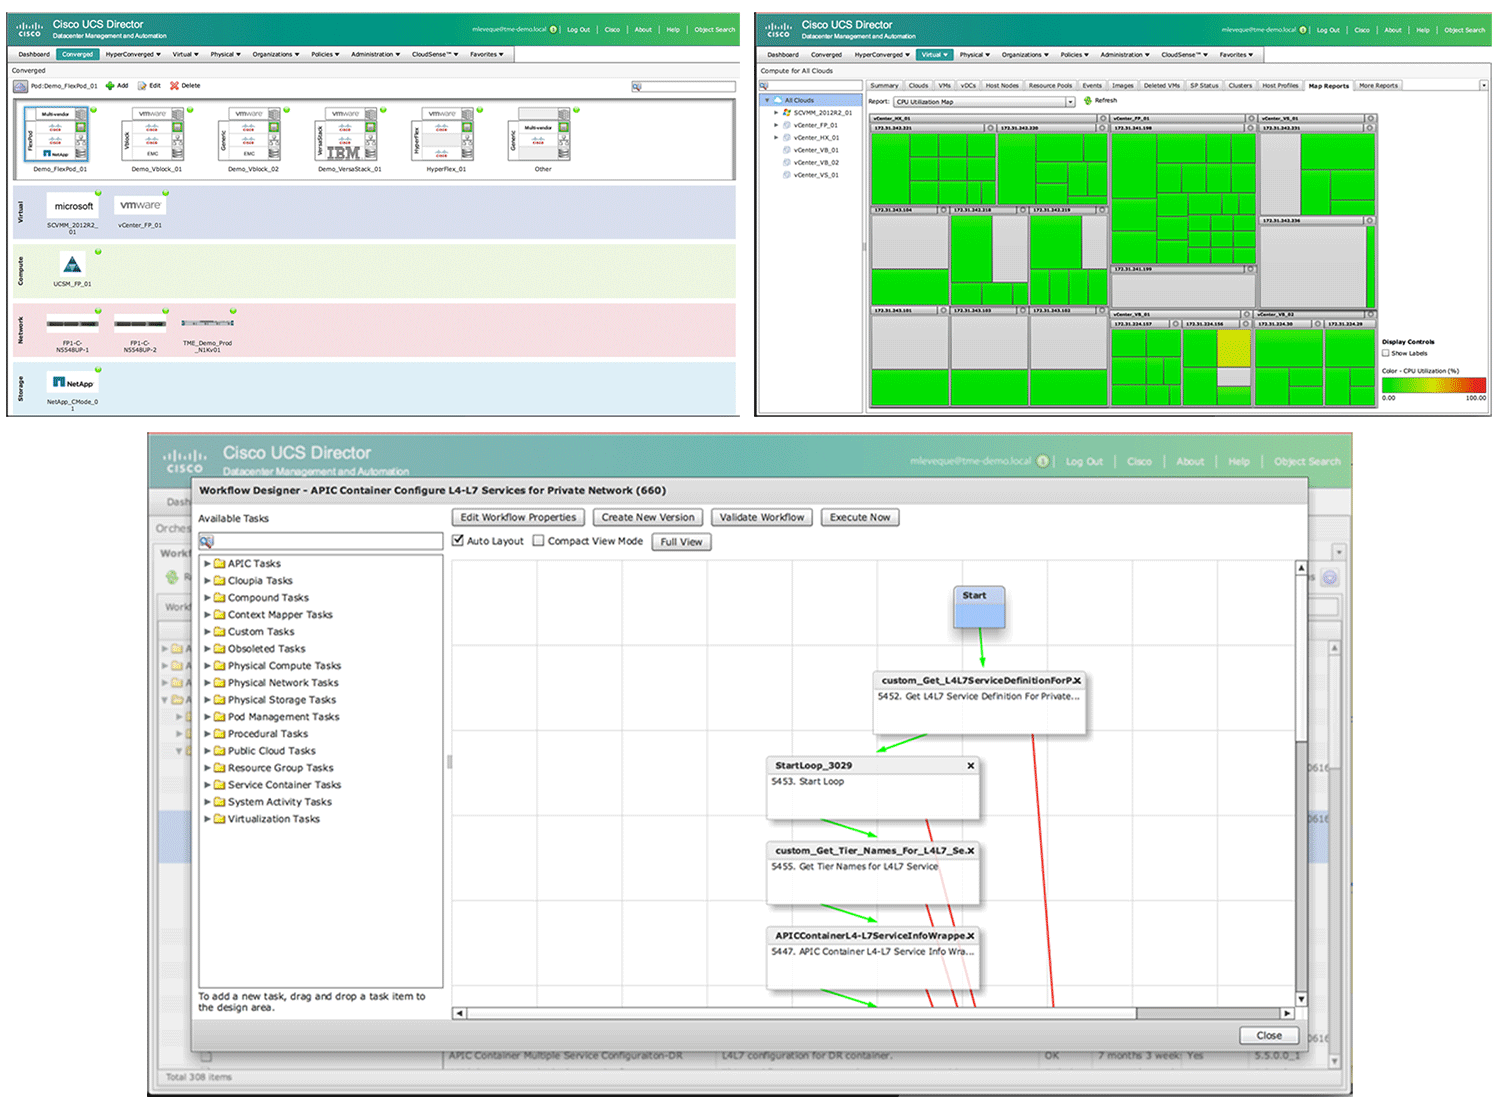Open the NetApp_CMode storage icon
This screenshot has width=1500, height=1113.
(x=72, y=383)
